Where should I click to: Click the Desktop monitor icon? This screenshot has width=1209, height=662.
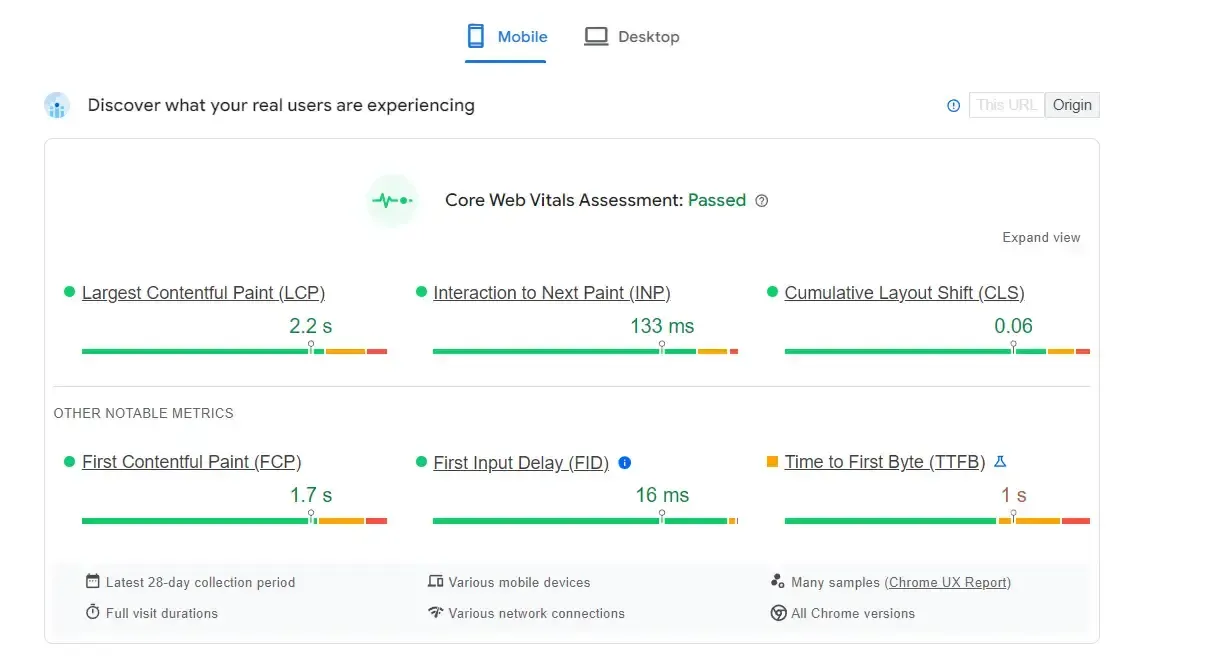pos(596,35)
